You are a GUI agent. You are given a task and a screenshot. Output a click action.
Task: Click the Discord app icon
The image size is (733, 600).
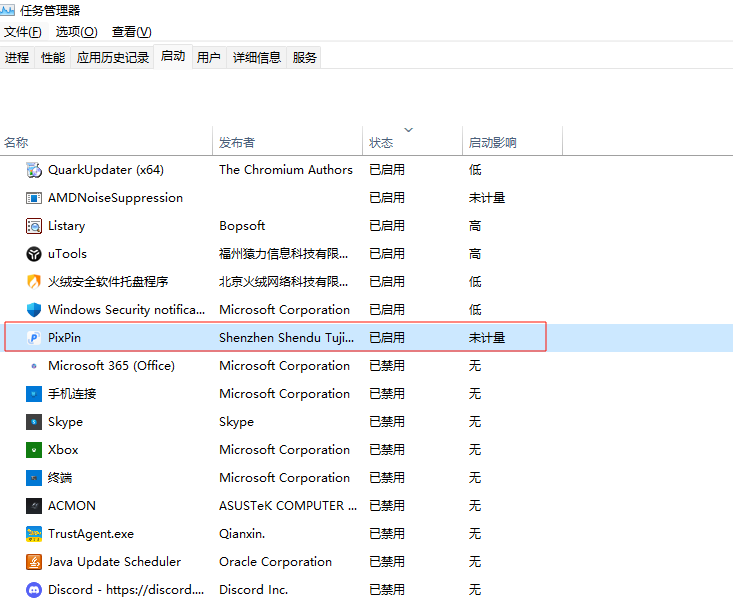[34, 590]
